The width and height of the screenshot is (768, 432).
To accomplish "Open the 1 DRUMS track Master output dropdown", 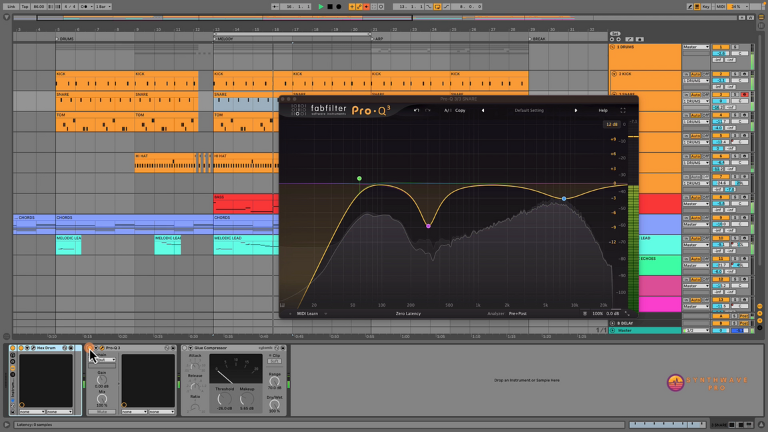I will pos(696,47).
